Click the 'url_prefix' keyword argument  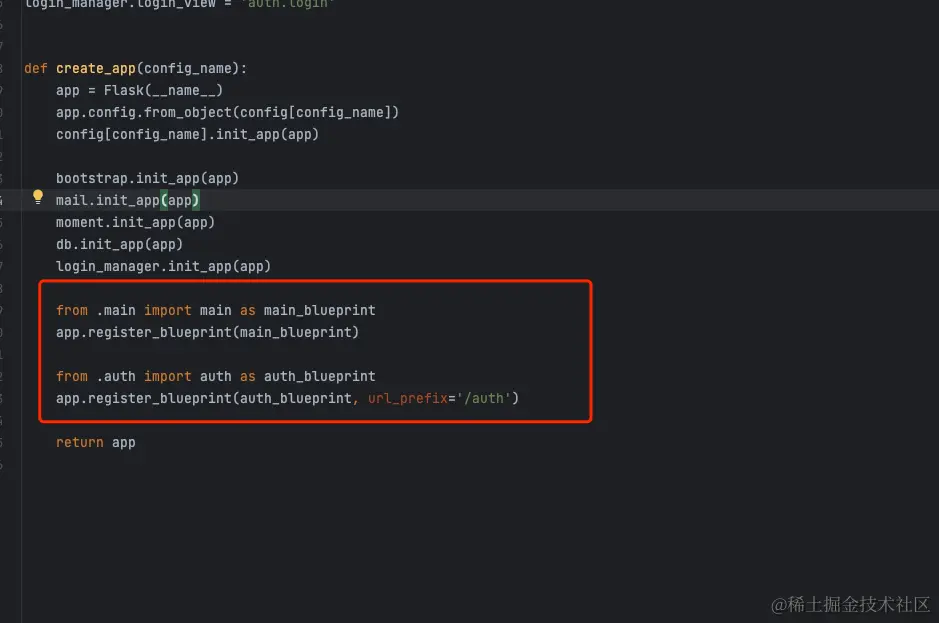pyautogui.click(x=408, y=399)
